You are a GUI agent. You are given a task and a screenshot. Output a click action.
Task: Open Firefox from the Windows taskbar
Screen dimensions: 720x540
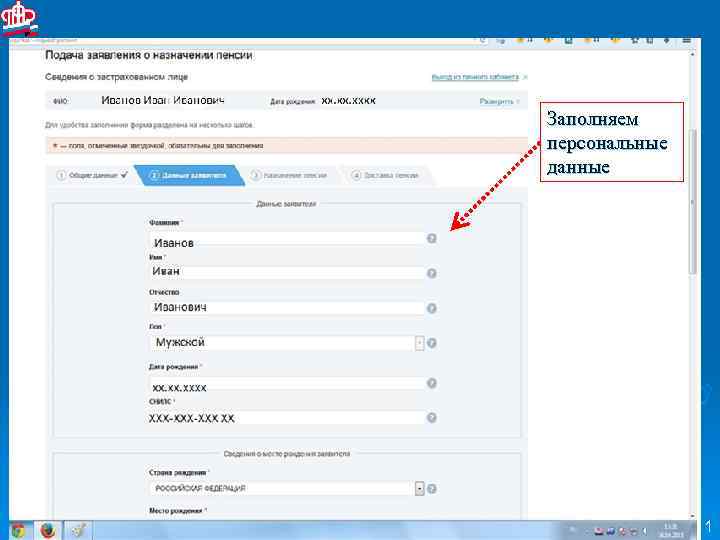[47, 531]
